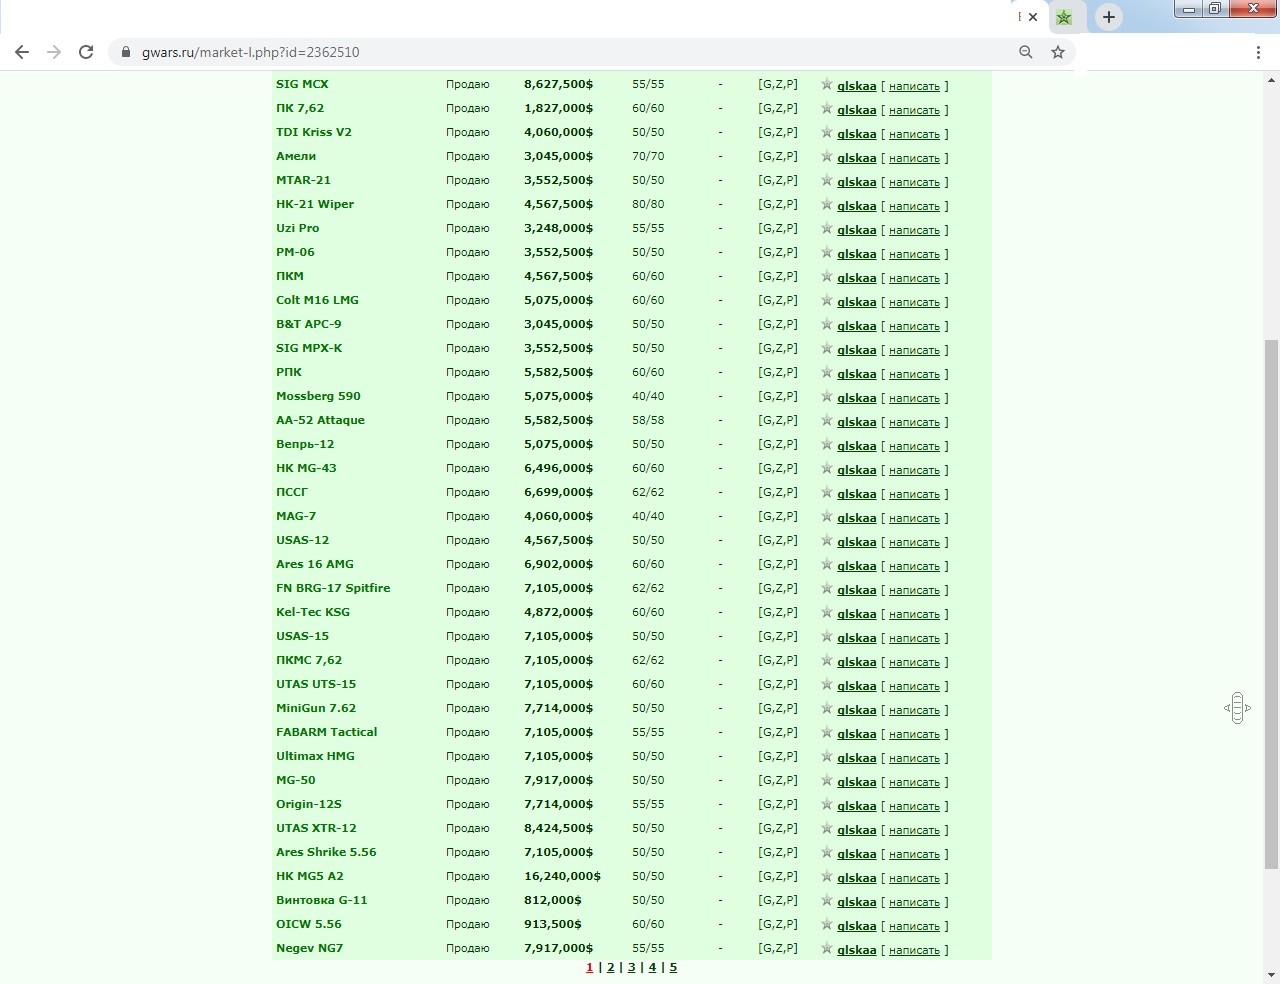Viewport: 1280px width, 984px height.
Task: Open the OICW 5.56 item link
Action: click(309, 924)
